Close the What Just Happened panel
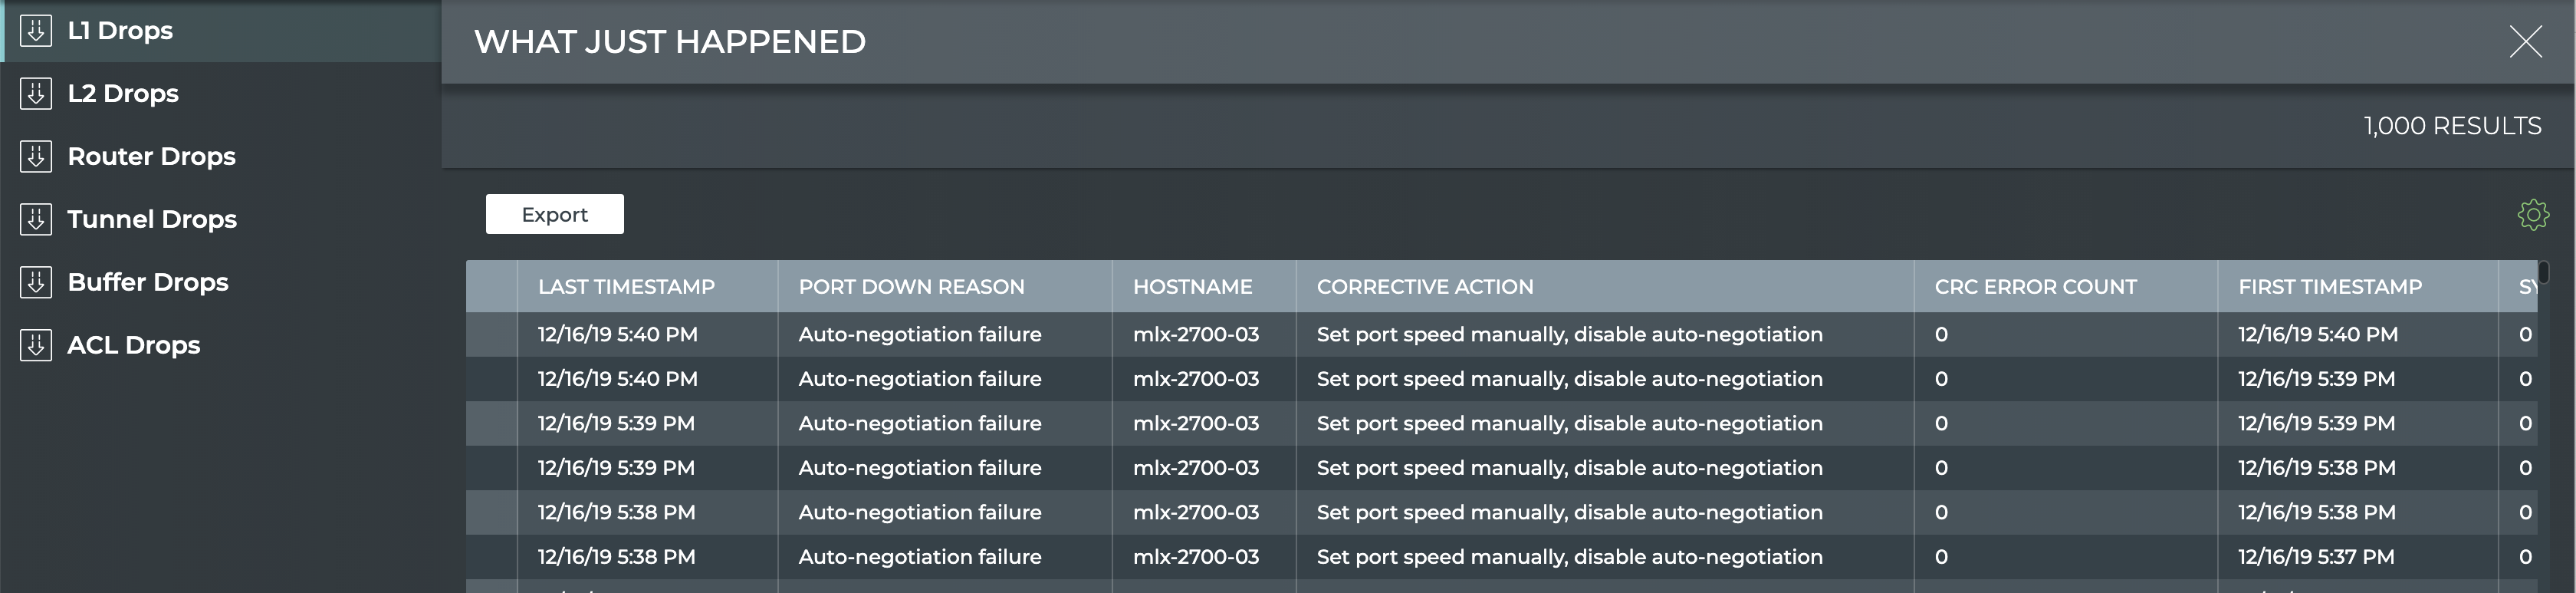 click(x=2525, y=42)
